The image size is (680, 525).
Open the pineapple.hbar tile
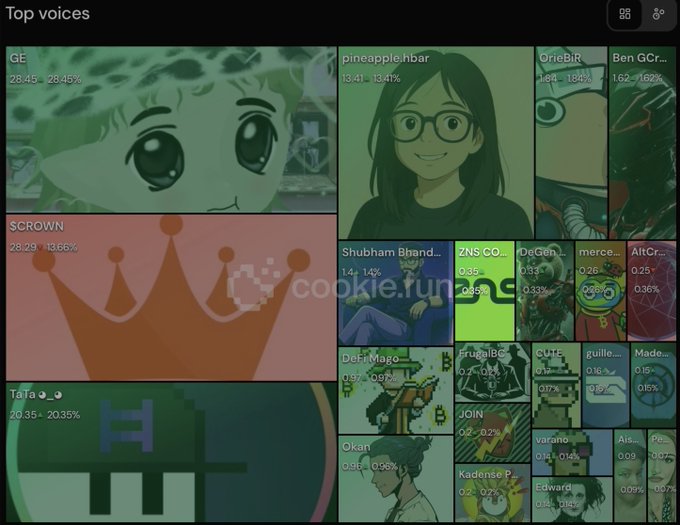[436, 143]
